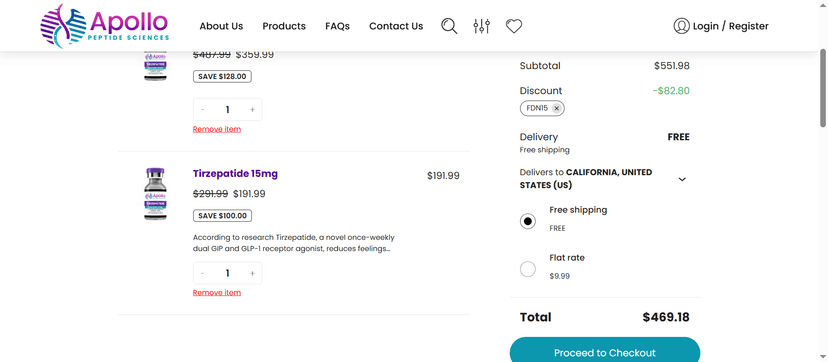The image size is (828, 362).
Task: Select the Free shipping radio option
Action: [x=528, y=221]
